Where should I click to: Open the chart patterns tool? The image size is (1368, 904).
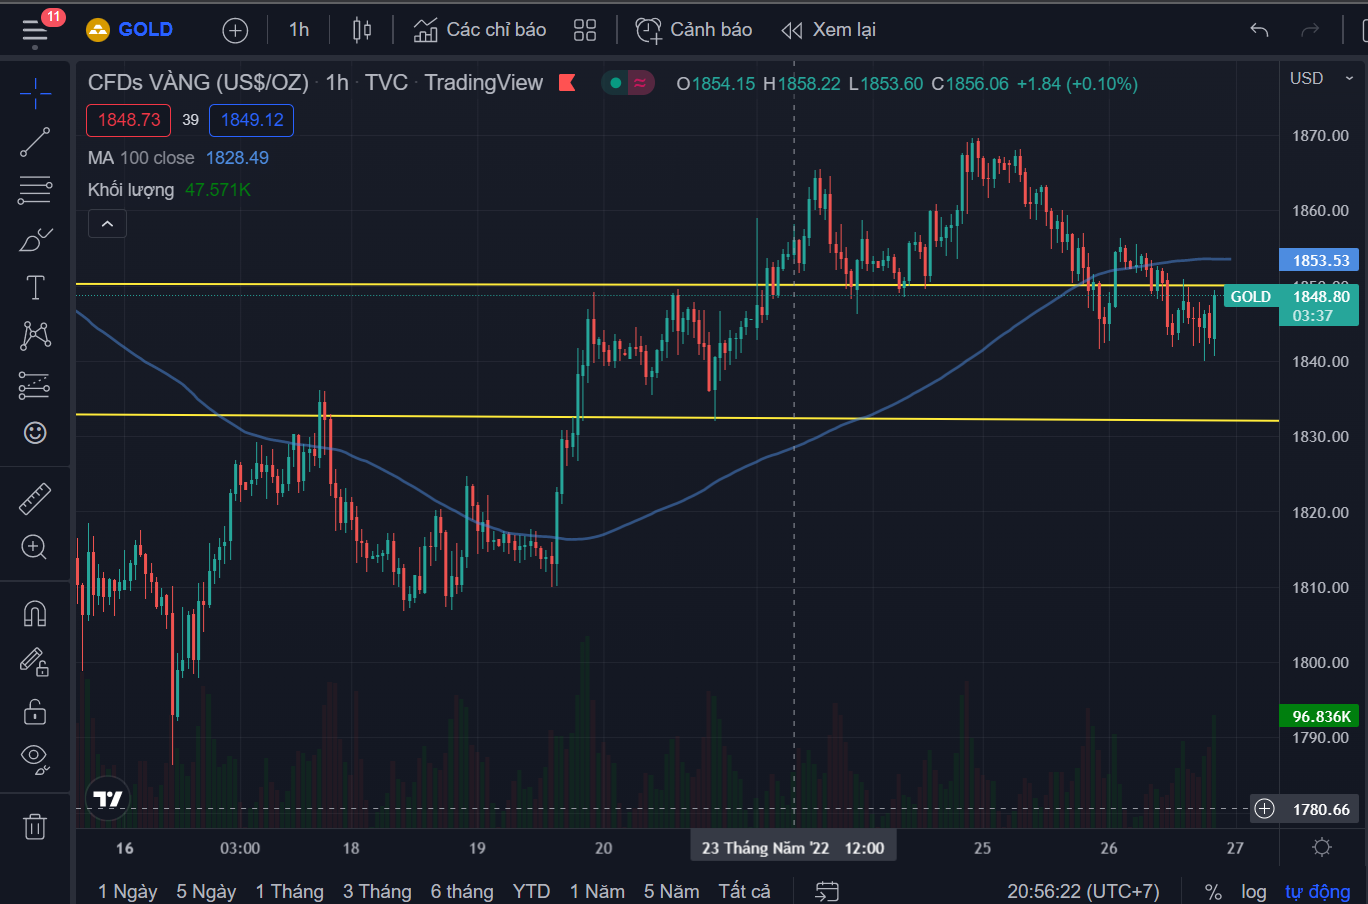(x=35, y=335)
